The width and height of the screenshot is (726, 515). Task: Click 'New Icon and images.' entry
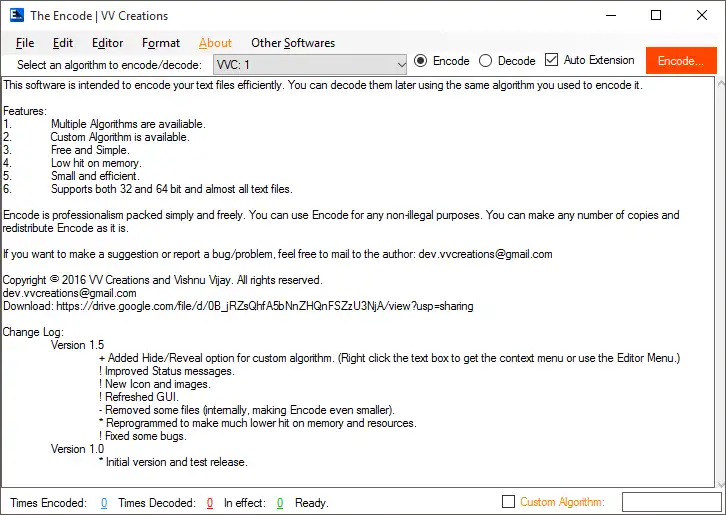[155, 384]
